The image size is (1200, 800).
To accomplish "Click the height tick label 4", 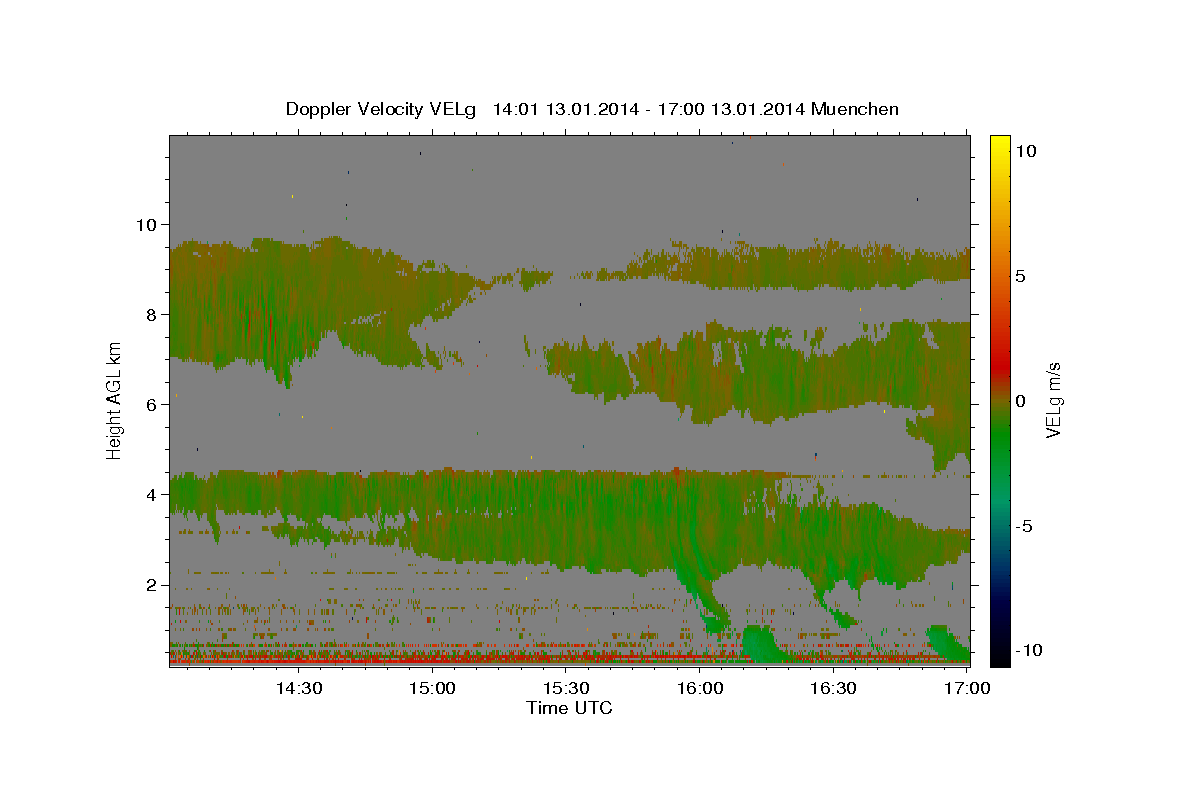I will [x=150, y=494].
